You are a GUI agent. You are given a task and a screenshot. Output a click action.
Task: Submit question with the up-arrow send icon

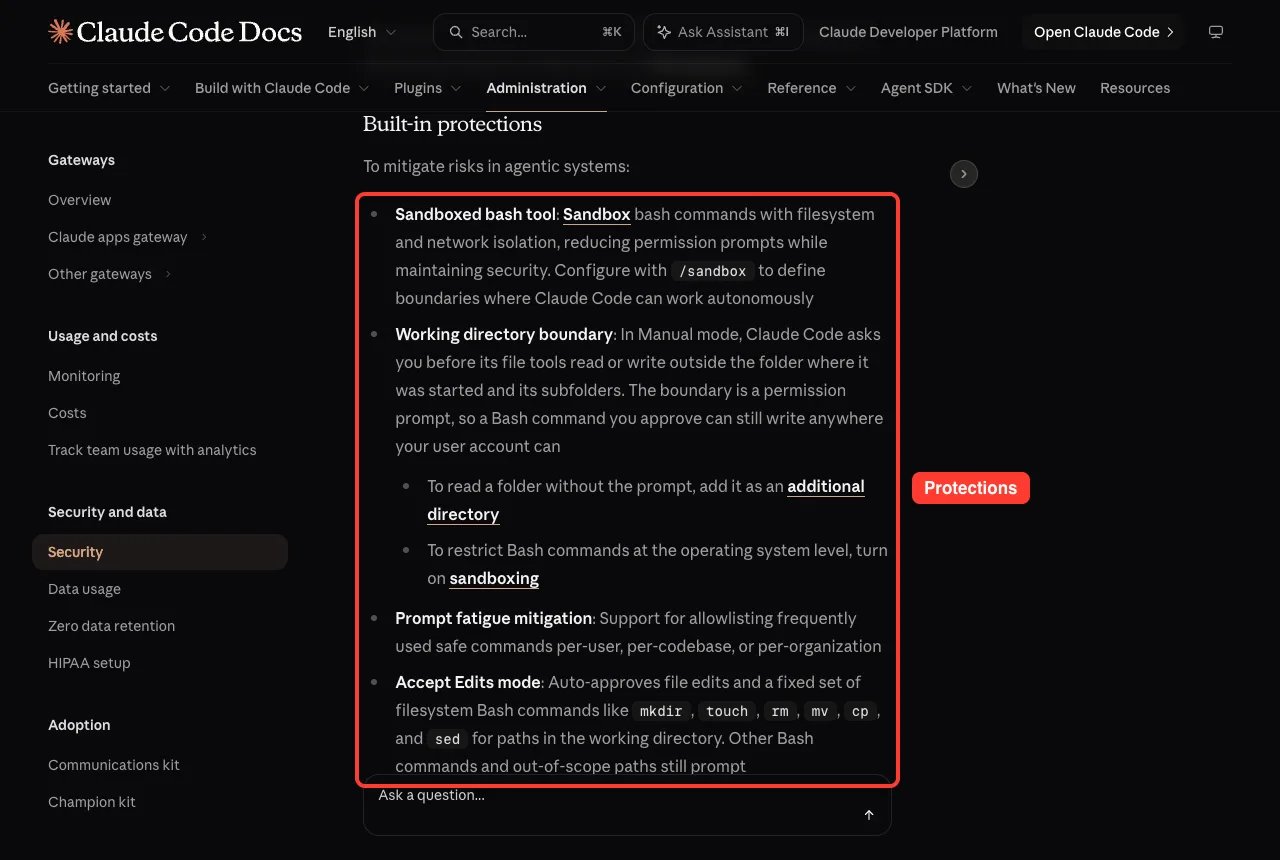[869, 815]
